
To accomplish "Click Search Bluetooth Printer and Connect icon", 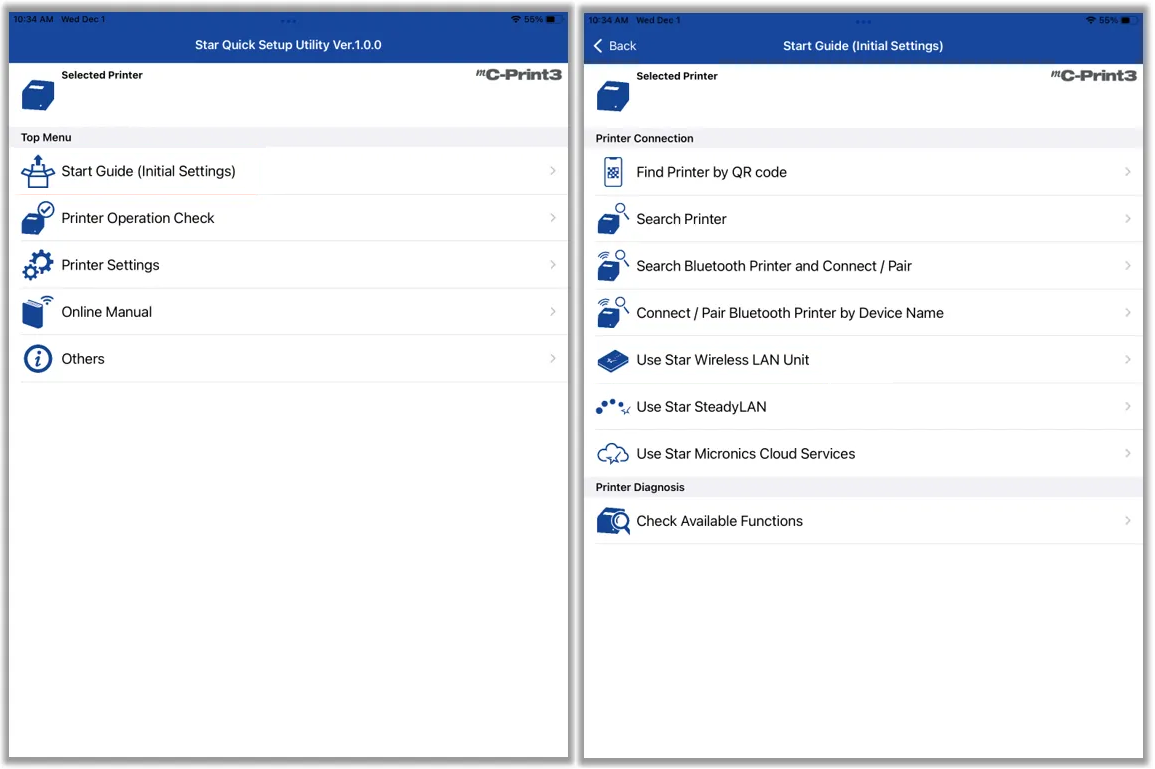I will point(613,266).
